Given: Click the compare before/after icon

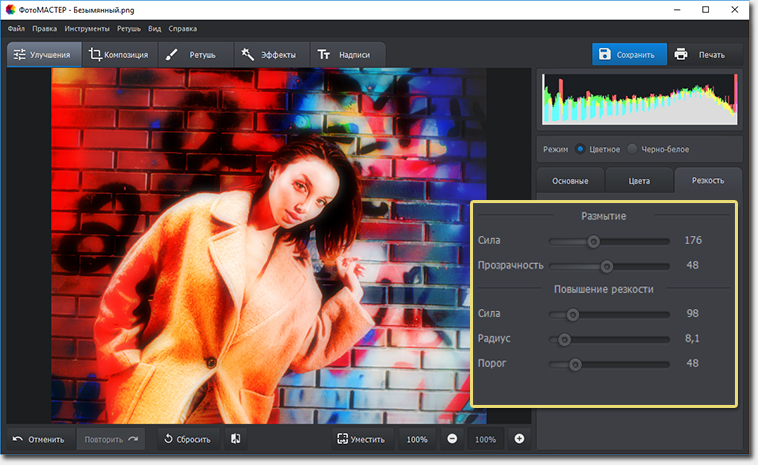Looking at the screenshot, I should click(x=233, y=439).
